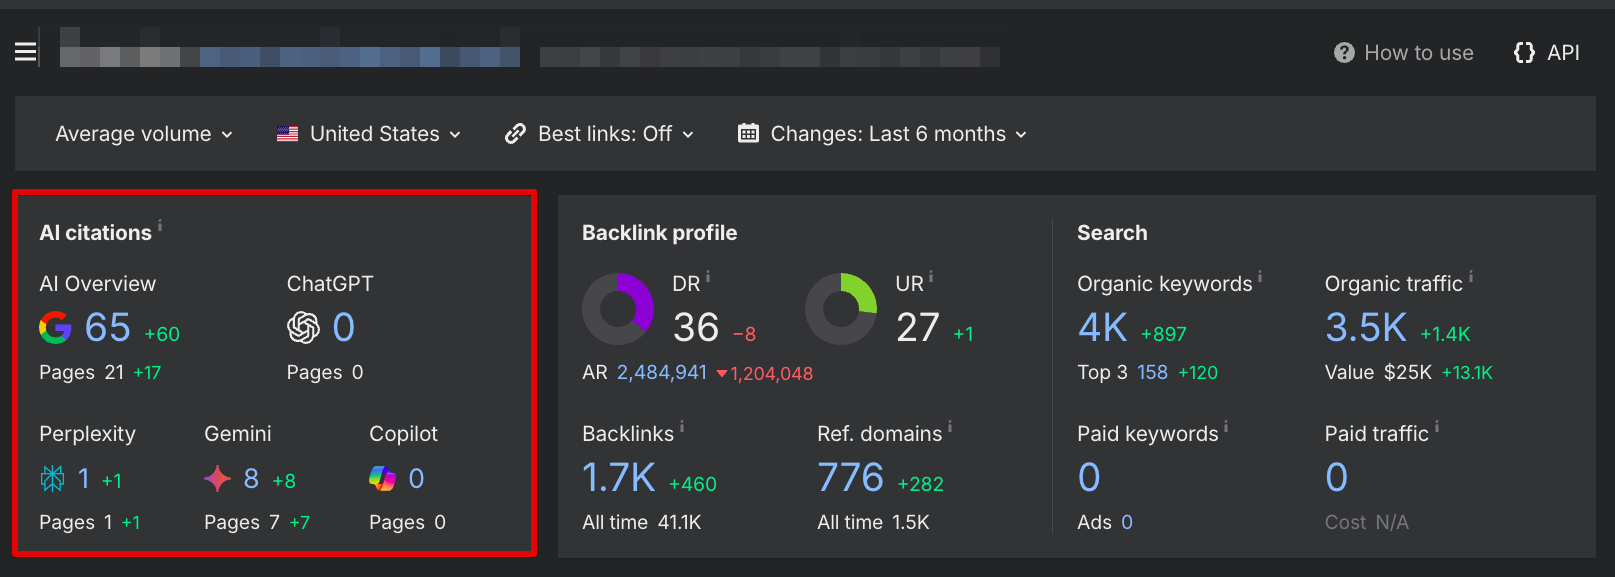Open Ref. domains count 776
Viewport: 1615px width, 577px height.
[851, 478]
